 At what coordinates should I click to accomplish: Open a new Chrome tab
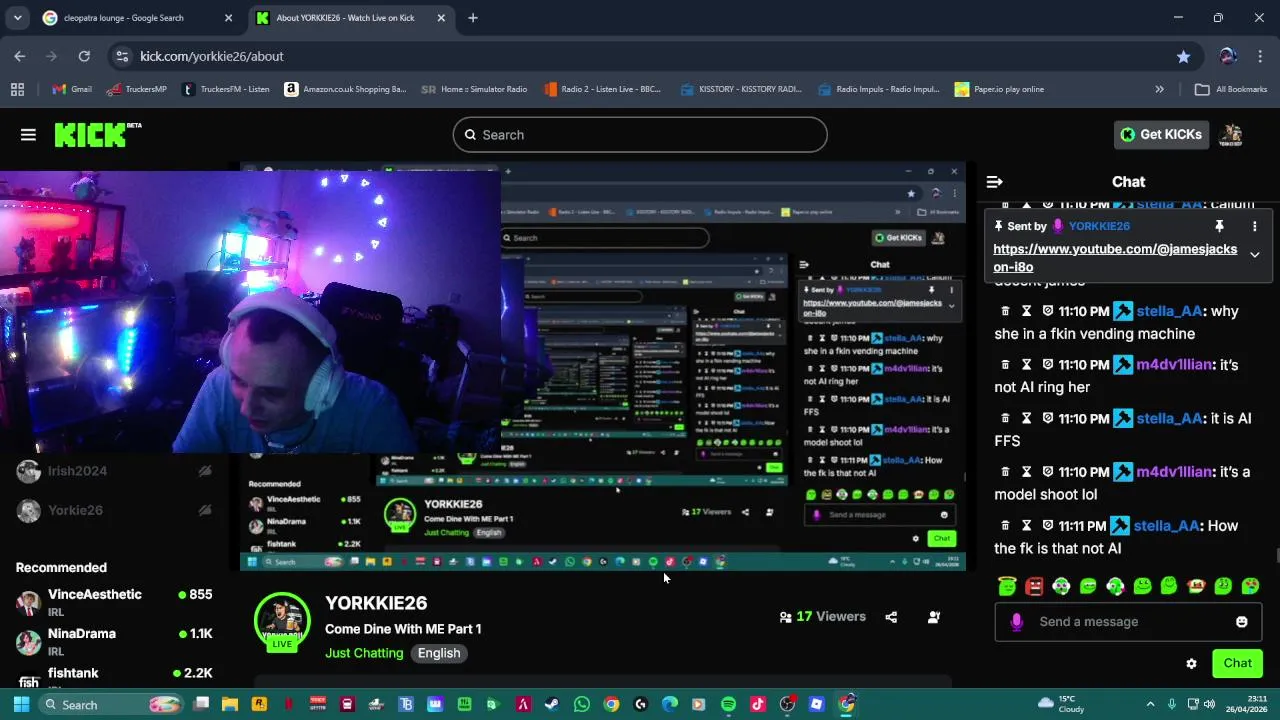(x=473, y=18)
